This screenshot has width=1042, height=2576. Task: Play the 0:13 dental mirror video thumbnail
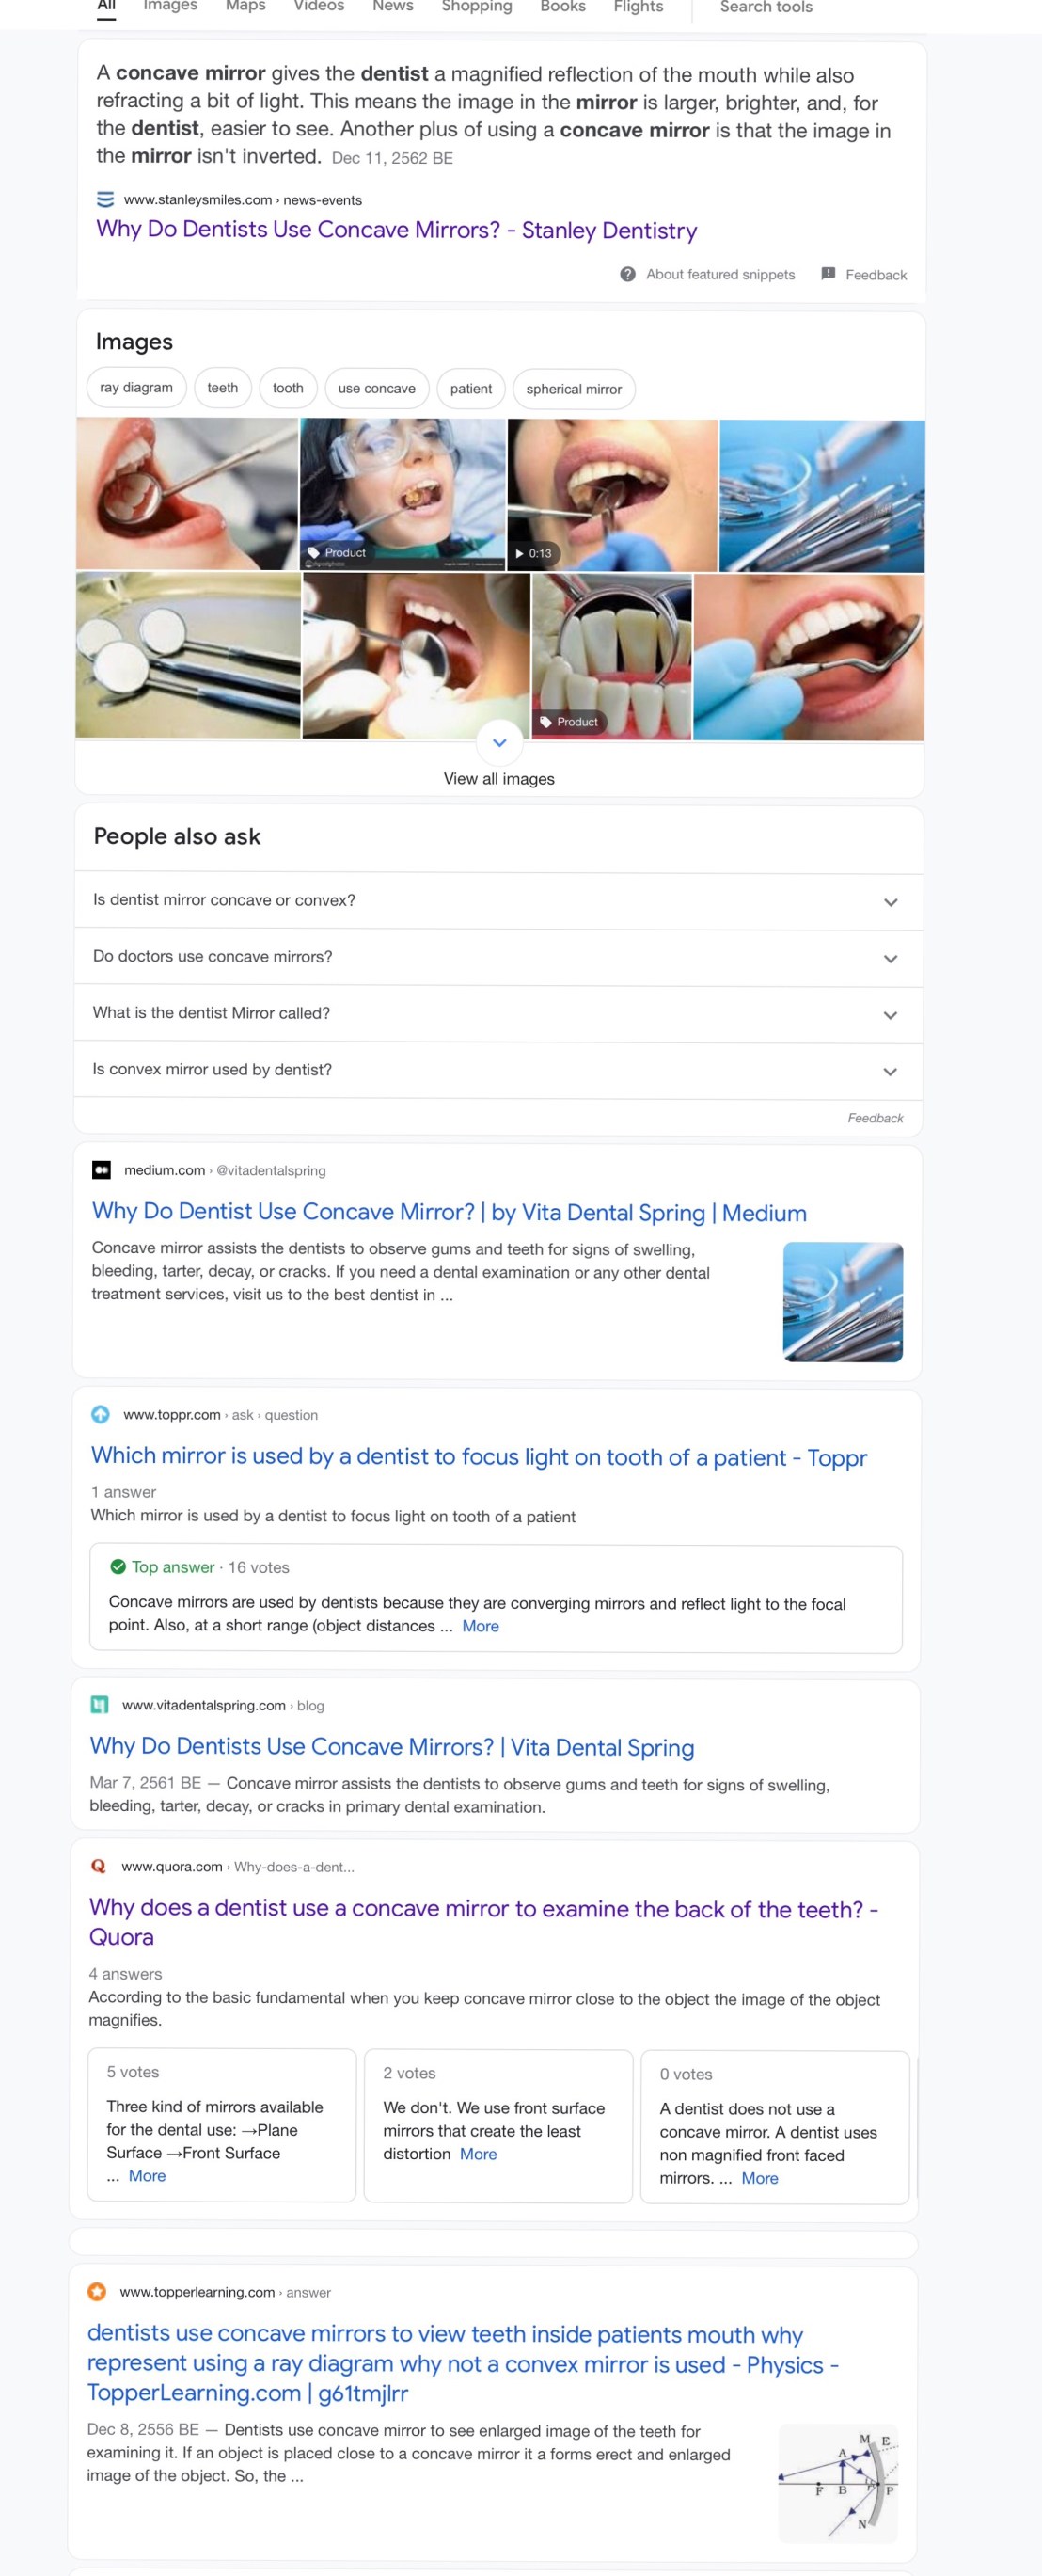[612, 495]
